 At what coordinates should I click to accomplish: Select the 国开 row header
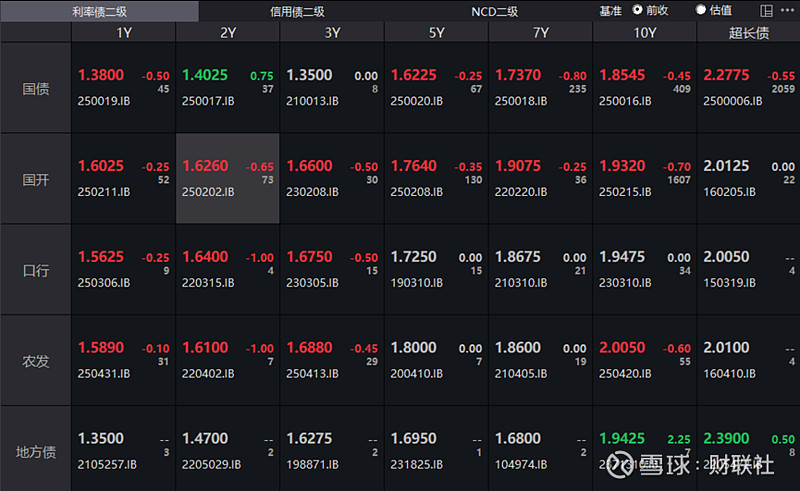(36, 179)
